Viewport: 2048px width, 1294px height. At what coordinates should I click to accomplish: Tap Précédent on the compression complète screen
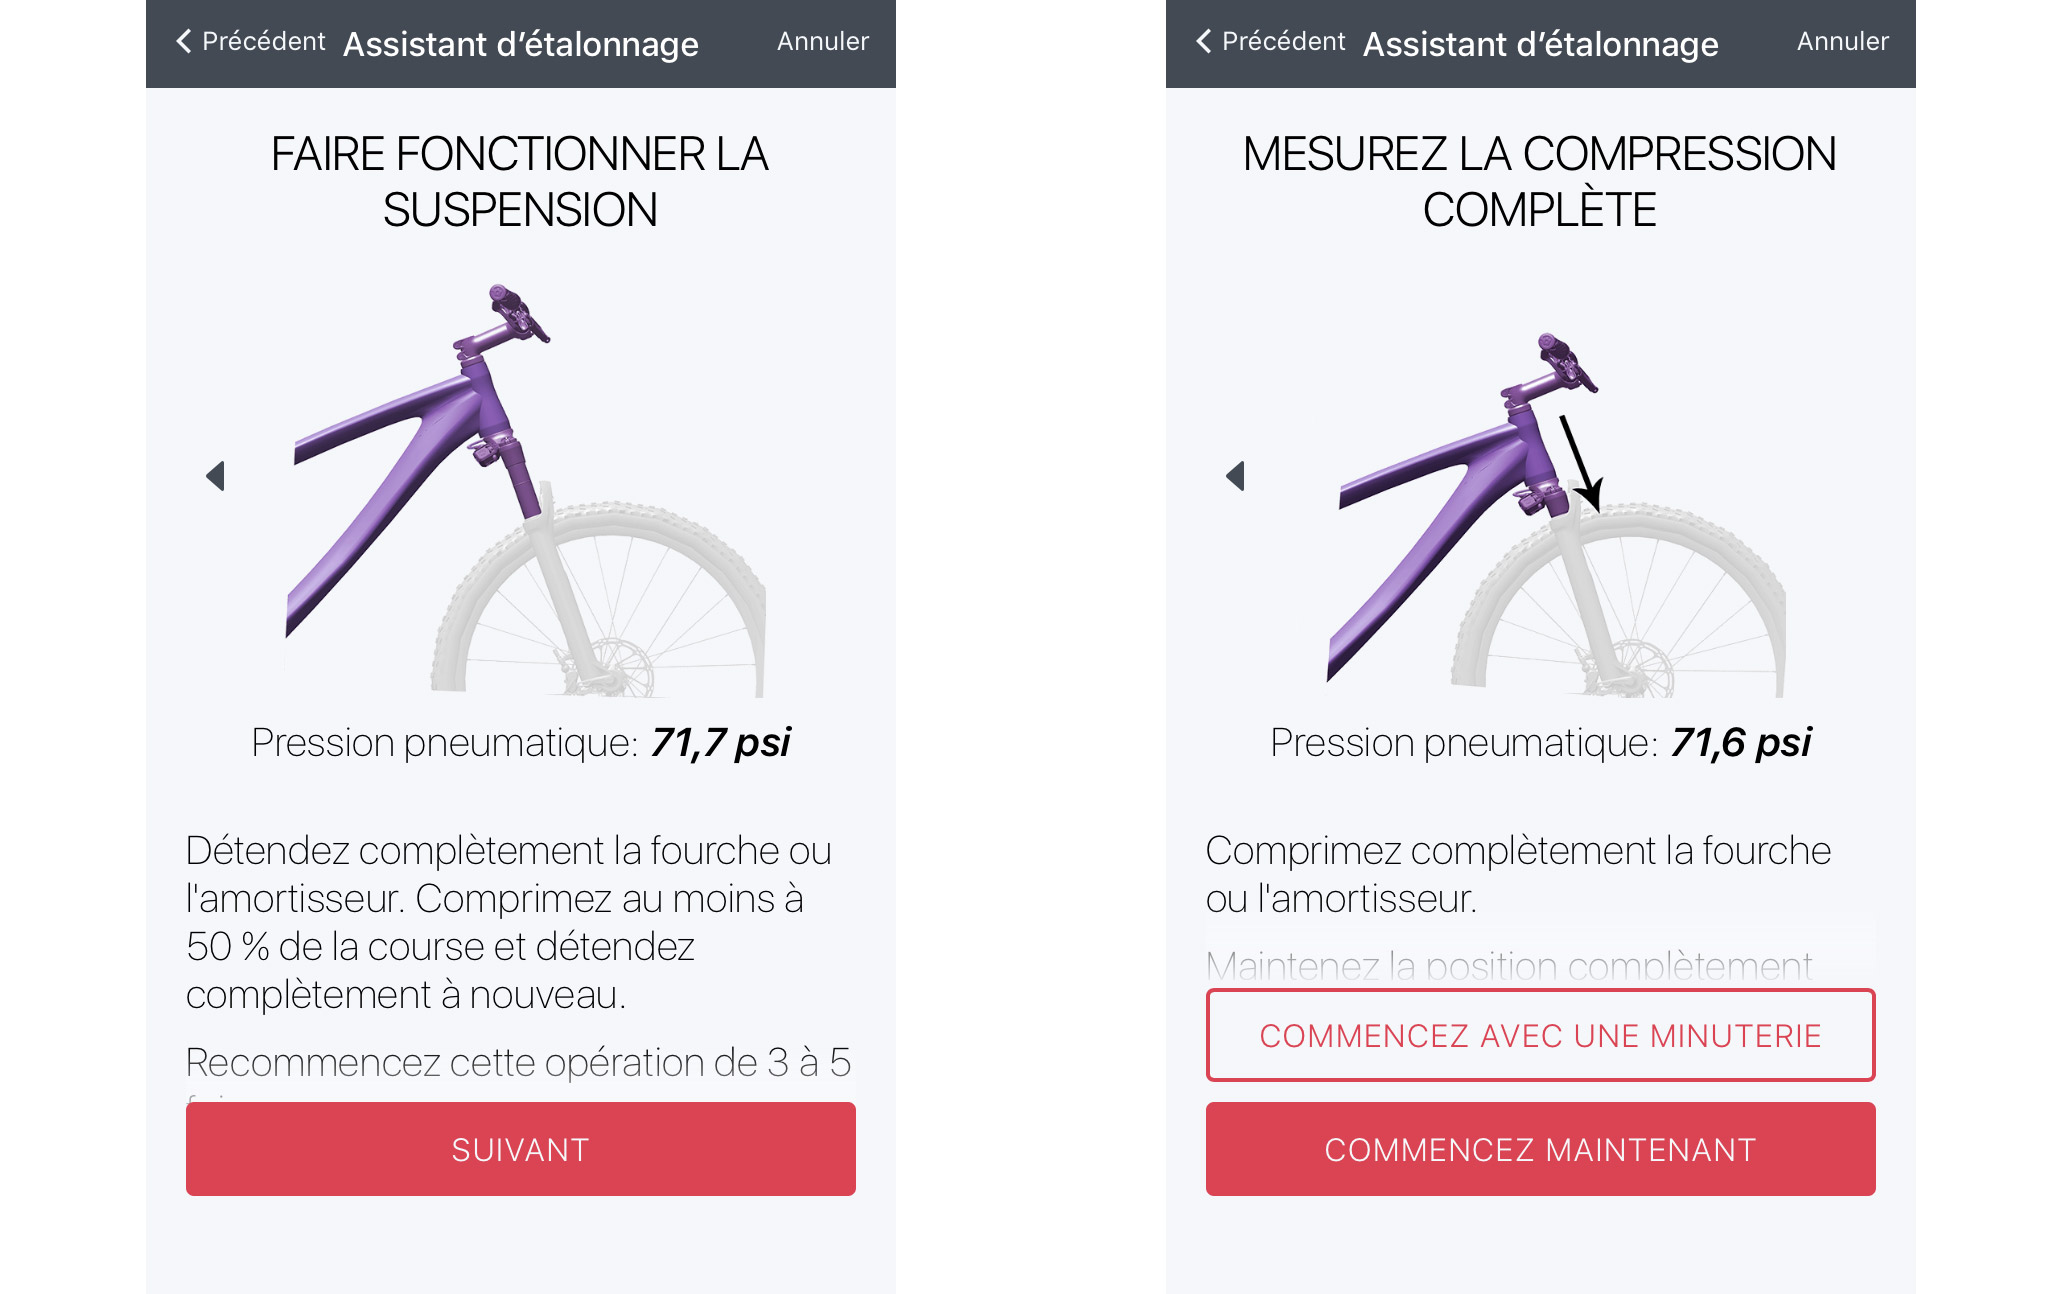tap(1282, 41)
